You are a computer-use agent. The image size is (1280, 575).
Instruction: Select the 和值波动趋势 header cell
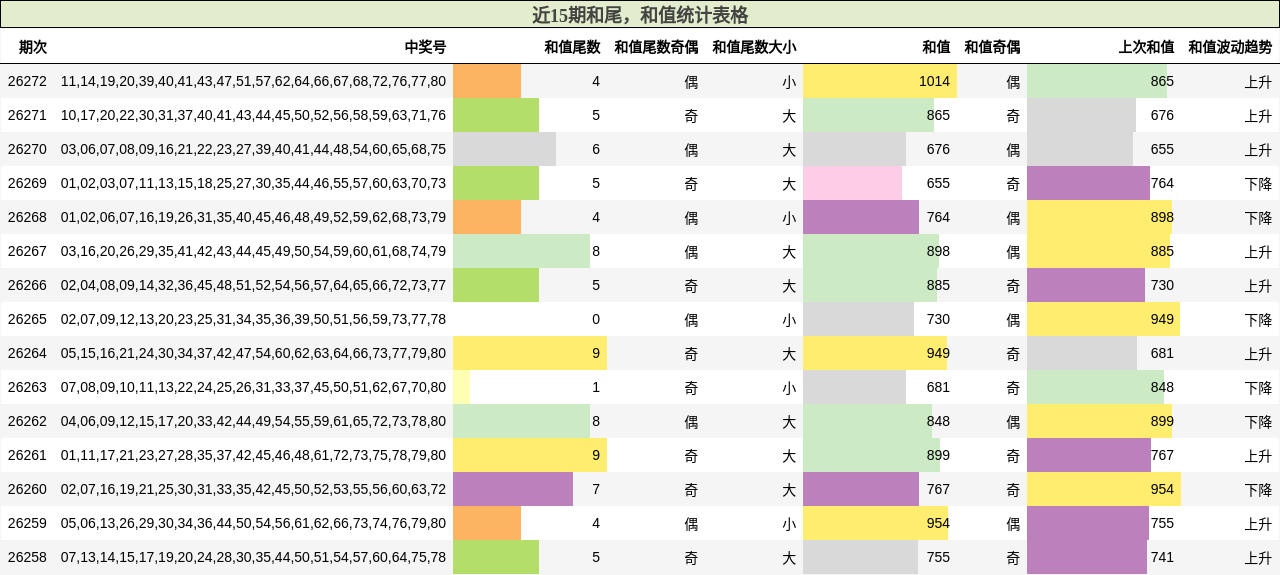(1230, 47)
